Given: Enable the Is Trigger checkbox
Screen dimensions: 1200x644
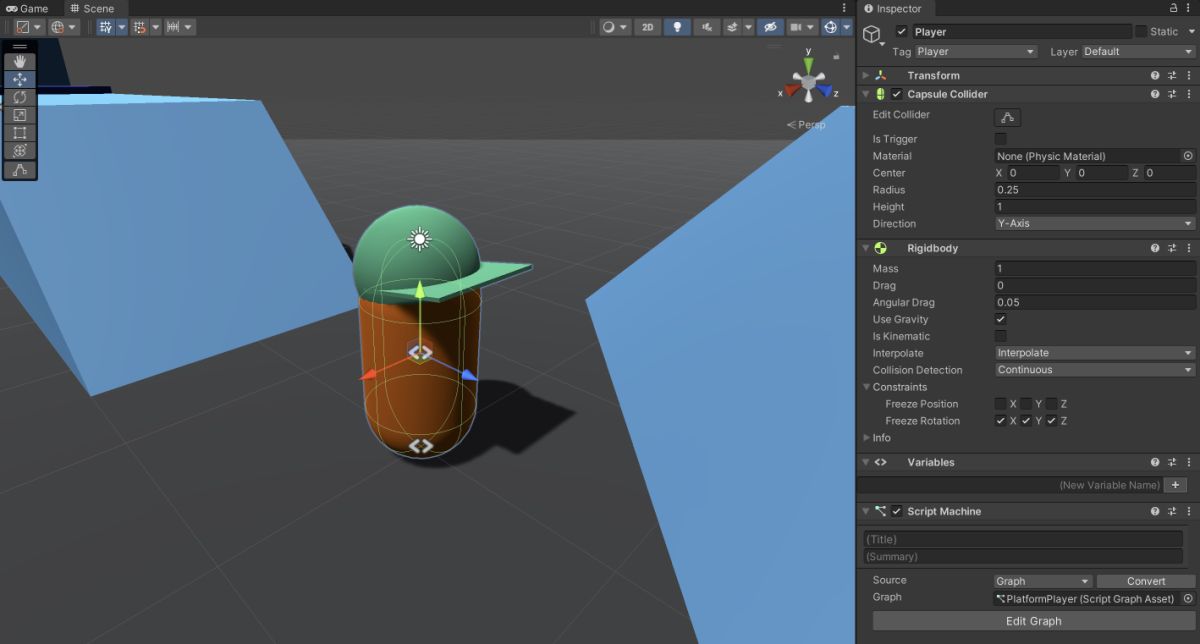Looking at the screenshot, I should [x=1001, y=139].
